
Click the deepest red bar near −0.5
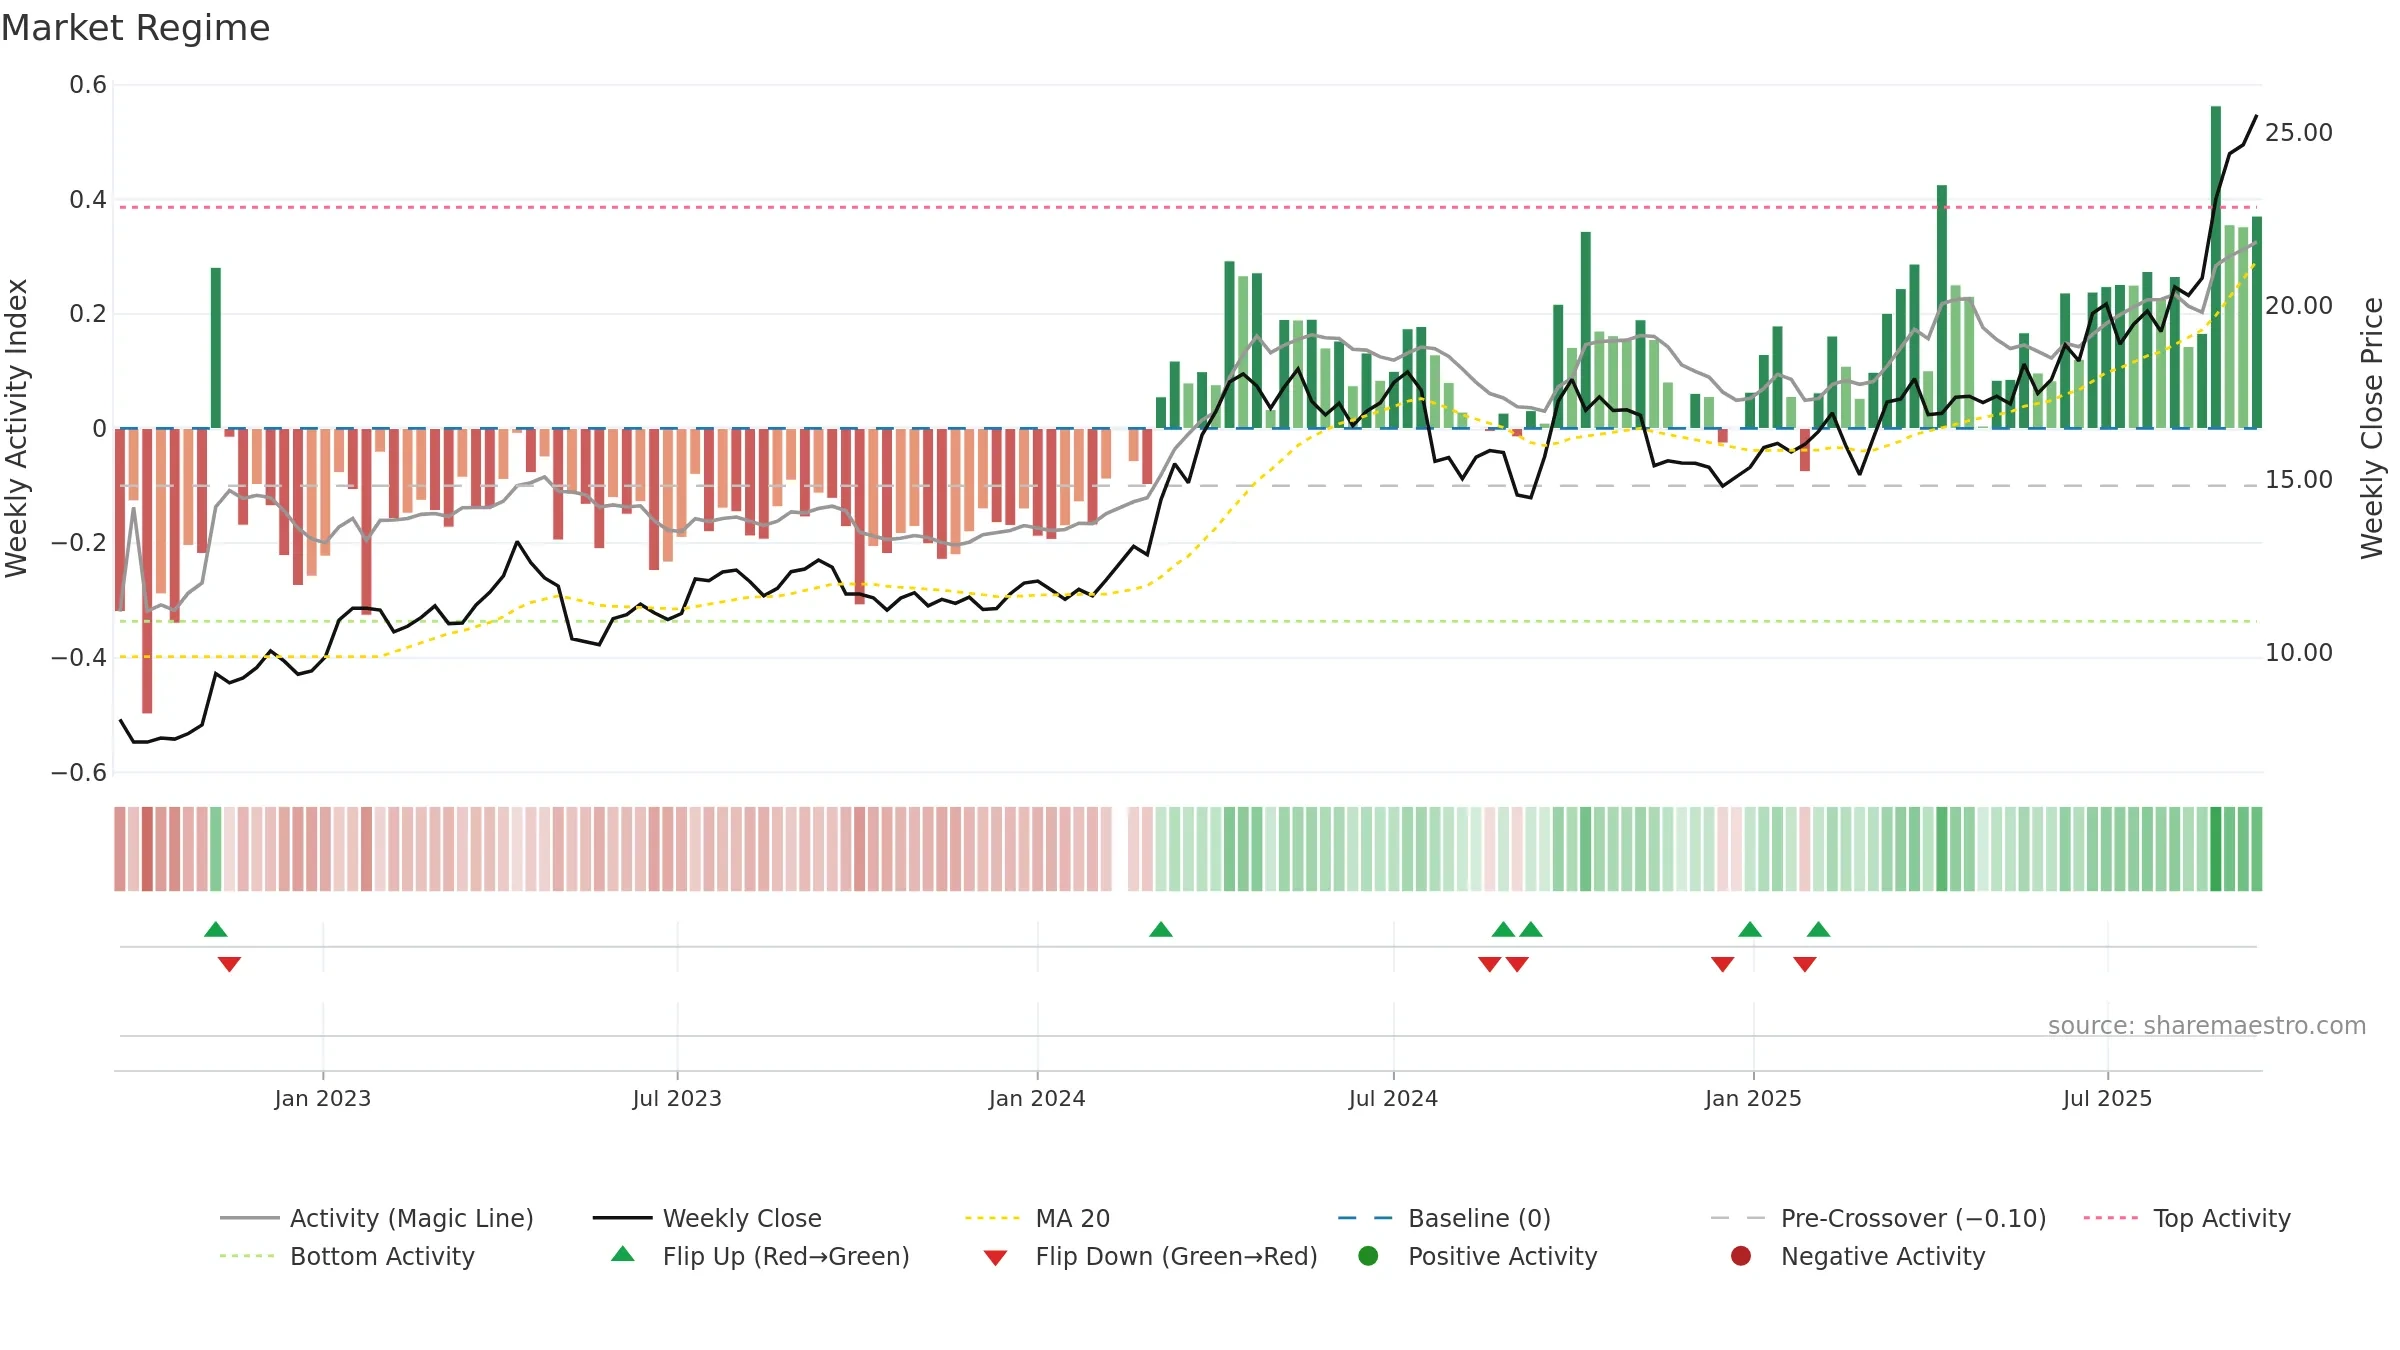coord(147,571)
